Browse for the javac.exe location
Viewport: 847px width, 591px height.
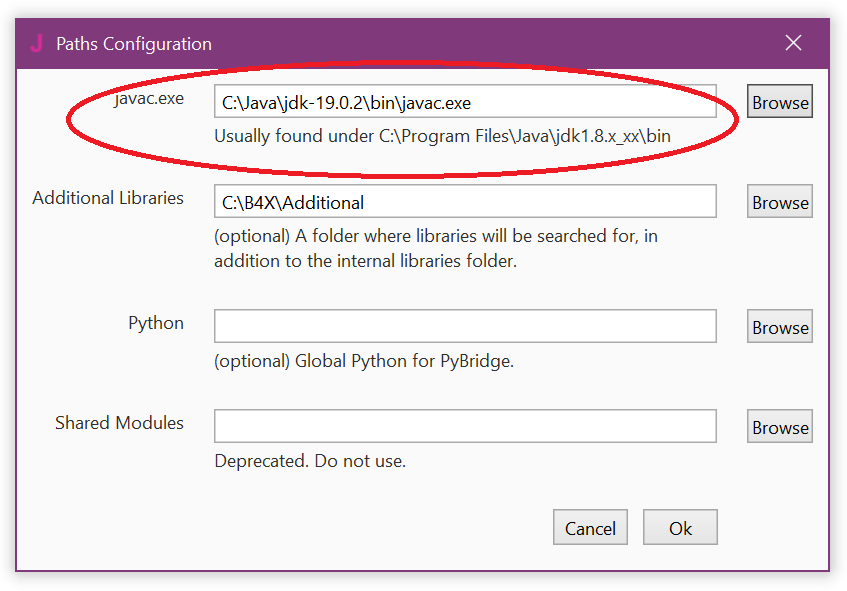(x=780, y=102)
